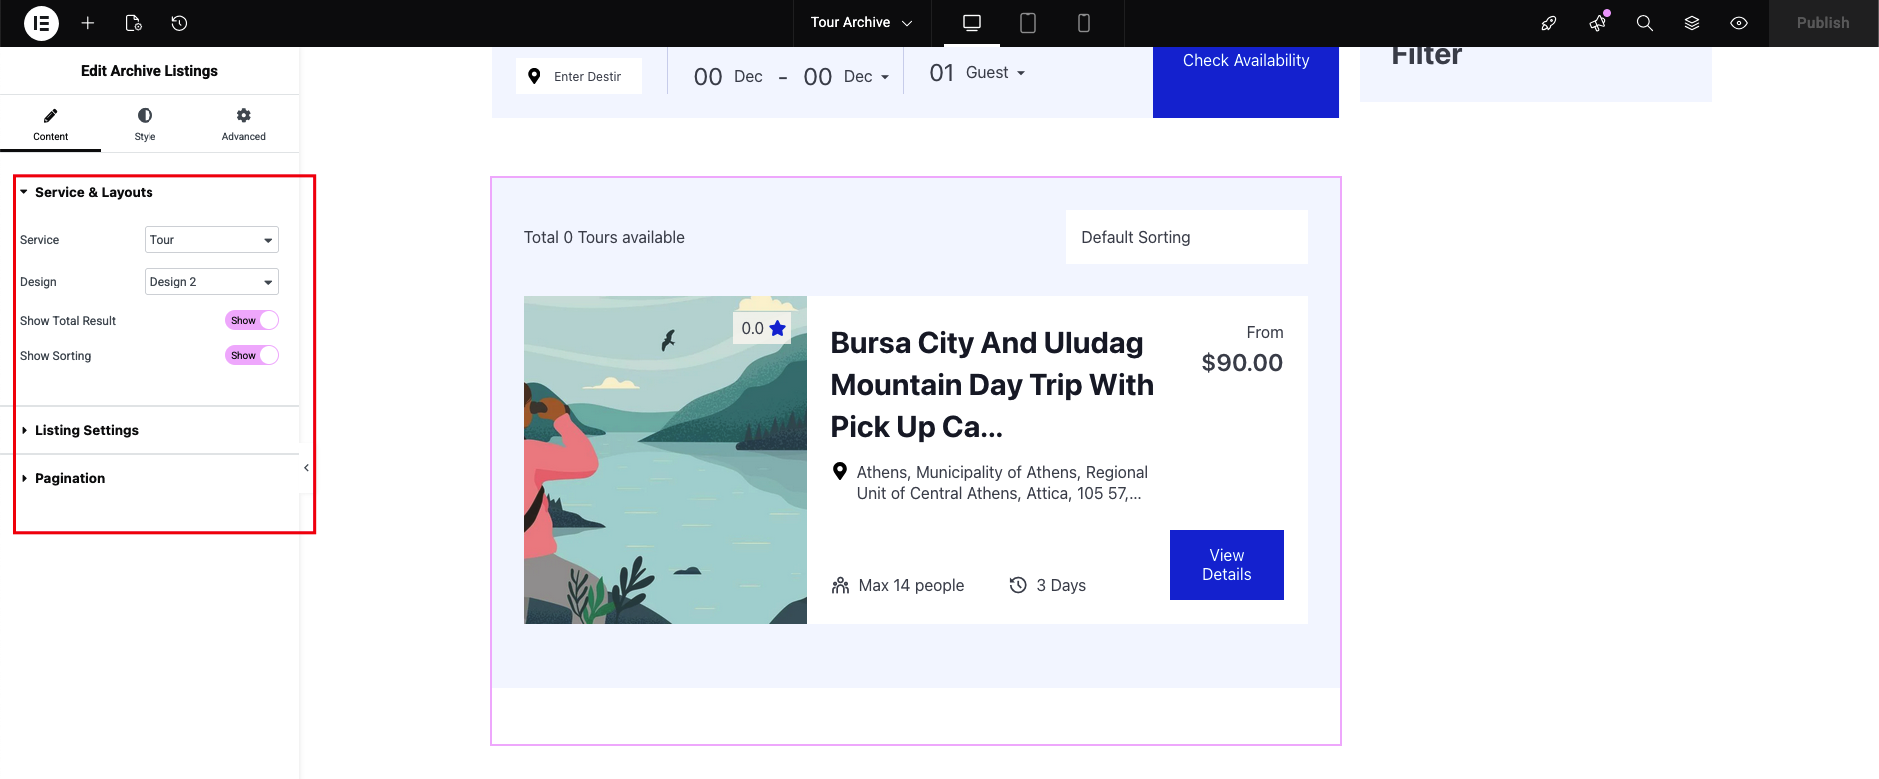Toggle off Show Total Result
This screenshot has height=779, width=1879.
[x=251, y=319]
